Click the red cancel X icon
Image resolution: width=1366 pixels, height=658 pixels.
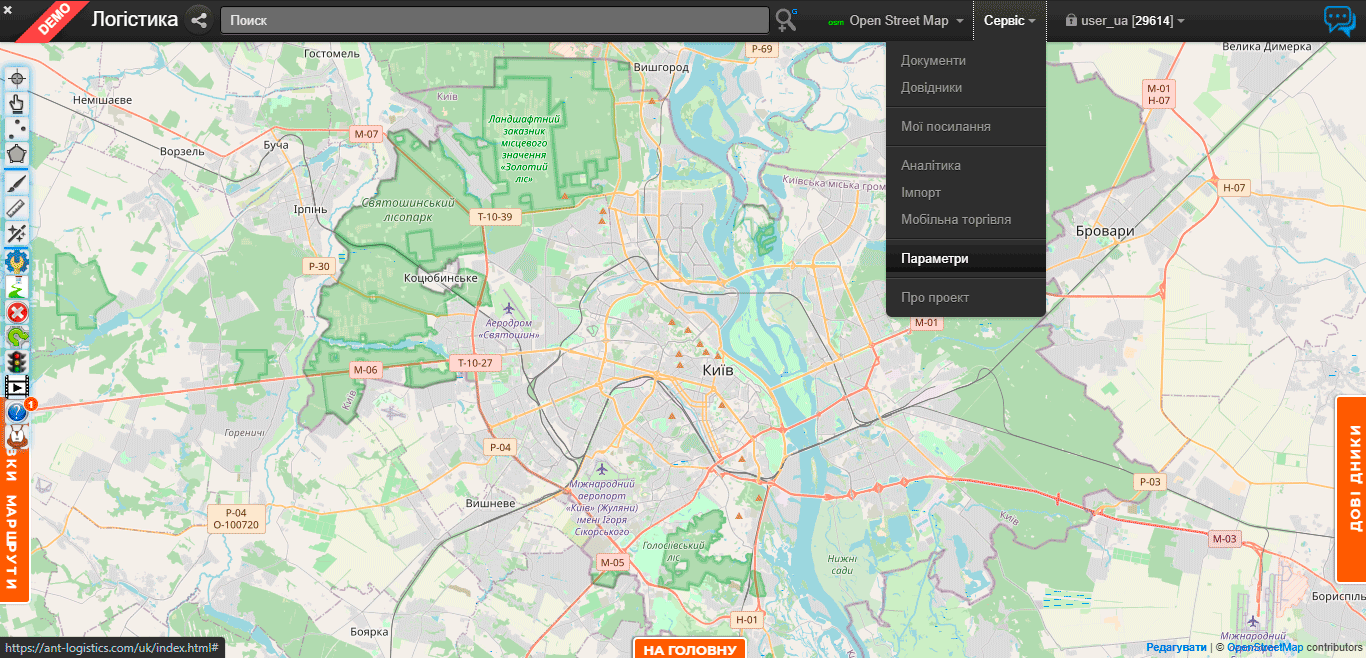(x=17, y=312)
